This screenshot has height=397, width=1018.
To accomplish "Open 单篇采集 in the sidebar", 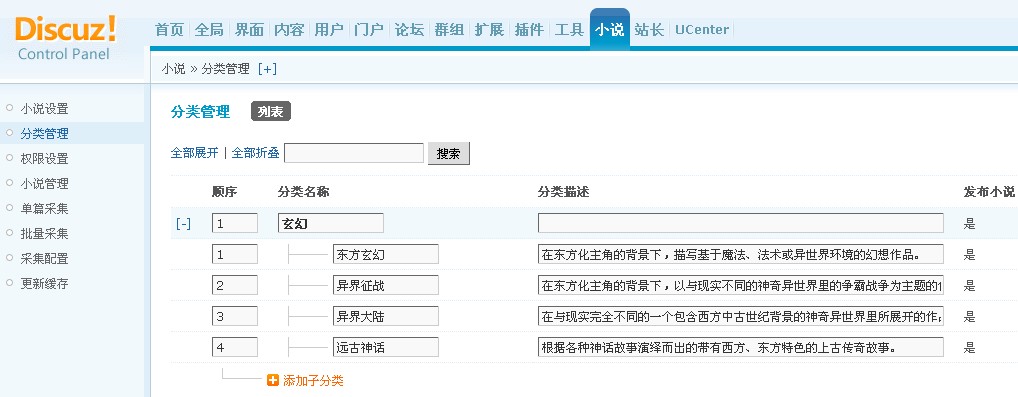I will (x=44, y=209).
